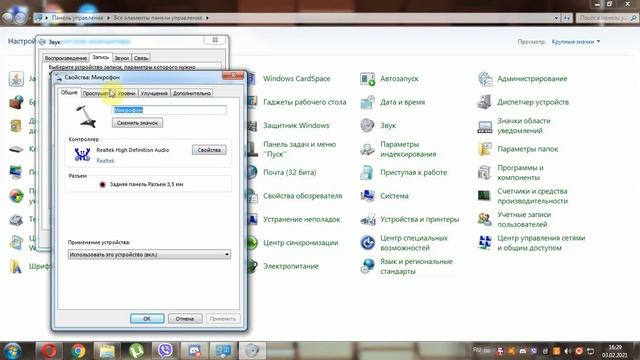
Task: Select Звуки tab in Звук window
Action: point(122,58)
